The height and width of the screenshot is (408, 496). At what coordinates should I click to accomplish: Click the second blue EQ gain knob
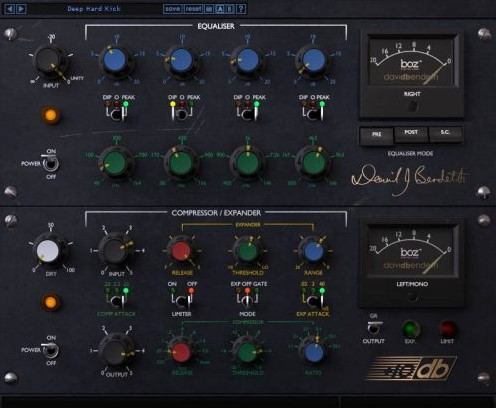pos(181,61)
